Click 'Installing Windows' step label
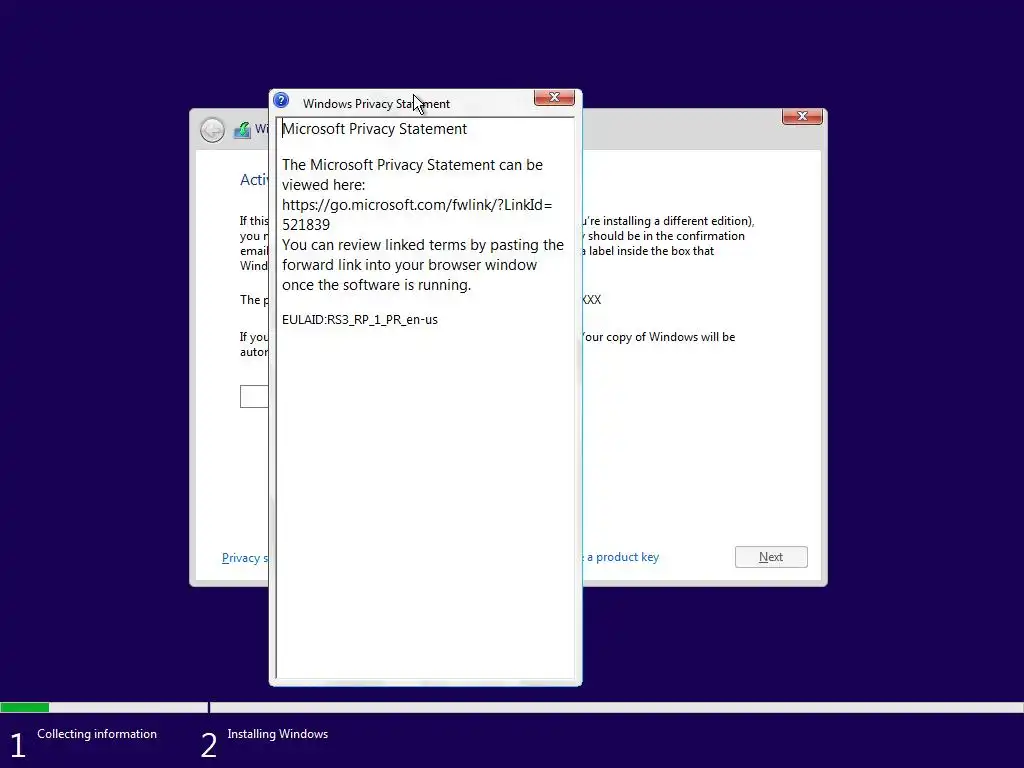This screenshot has height=768, width=1024. (x=278, y=734)
